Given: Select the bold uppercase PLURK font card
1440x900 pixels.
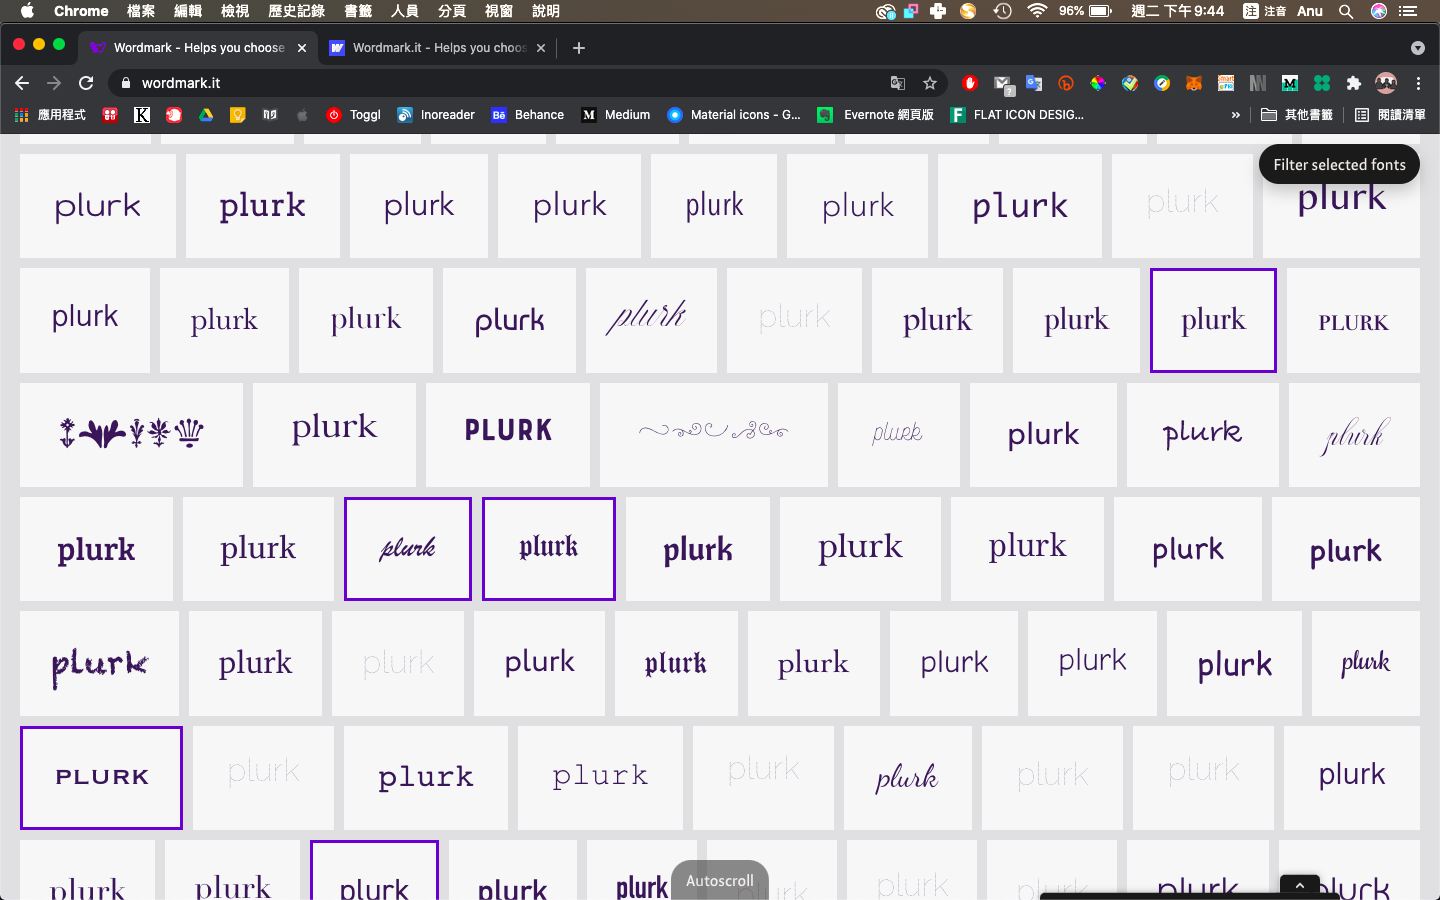Looking at the screenshot, I should pyautogui.click(x=508, y=435).
